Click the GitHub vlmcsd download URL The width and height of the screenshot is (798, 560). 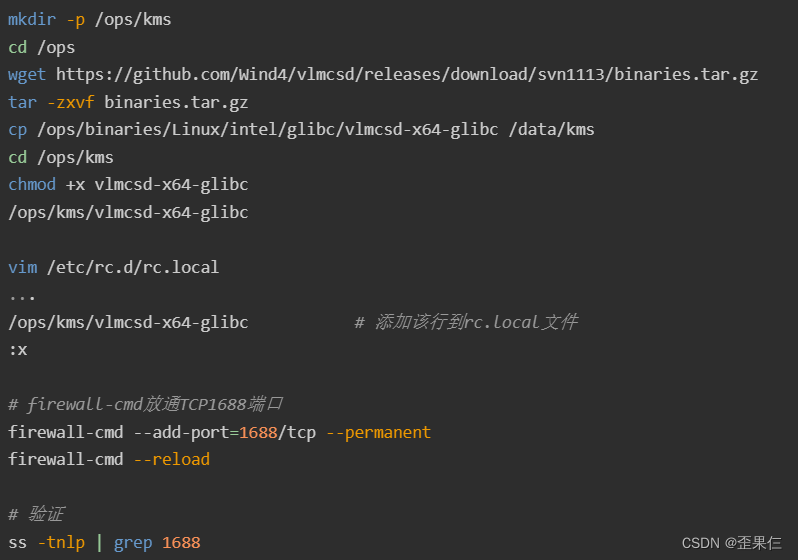click(x=407, y=75)
